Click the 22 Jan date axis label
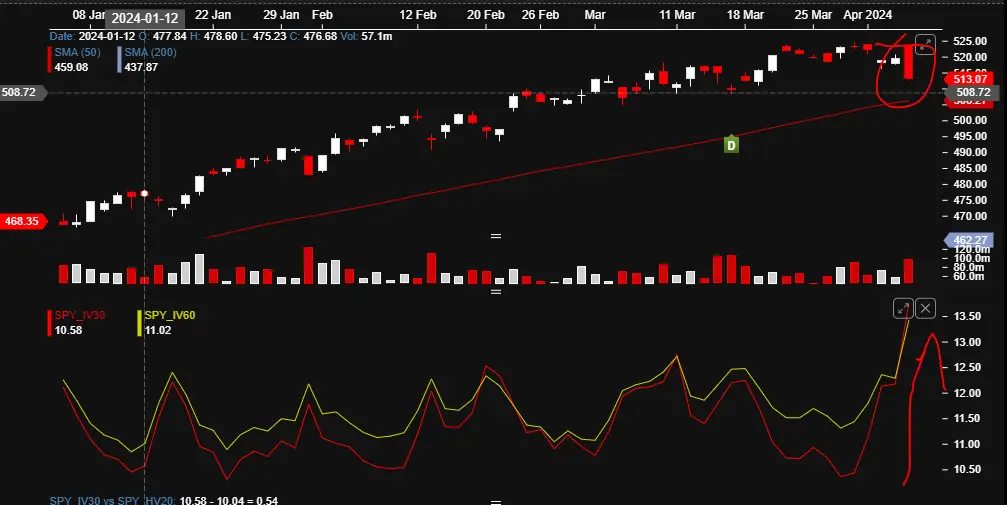 [x=213, y=15]
